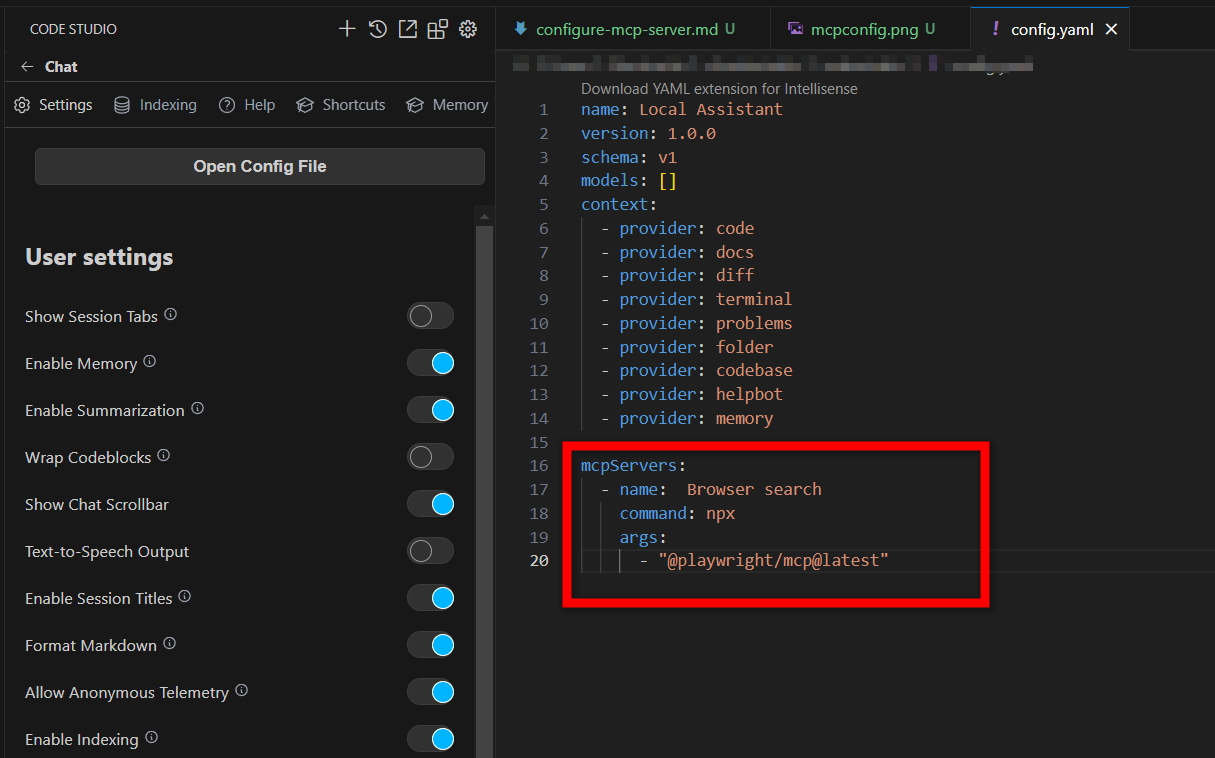Click Download YAML extension for Intellisense link

(719, 89)
